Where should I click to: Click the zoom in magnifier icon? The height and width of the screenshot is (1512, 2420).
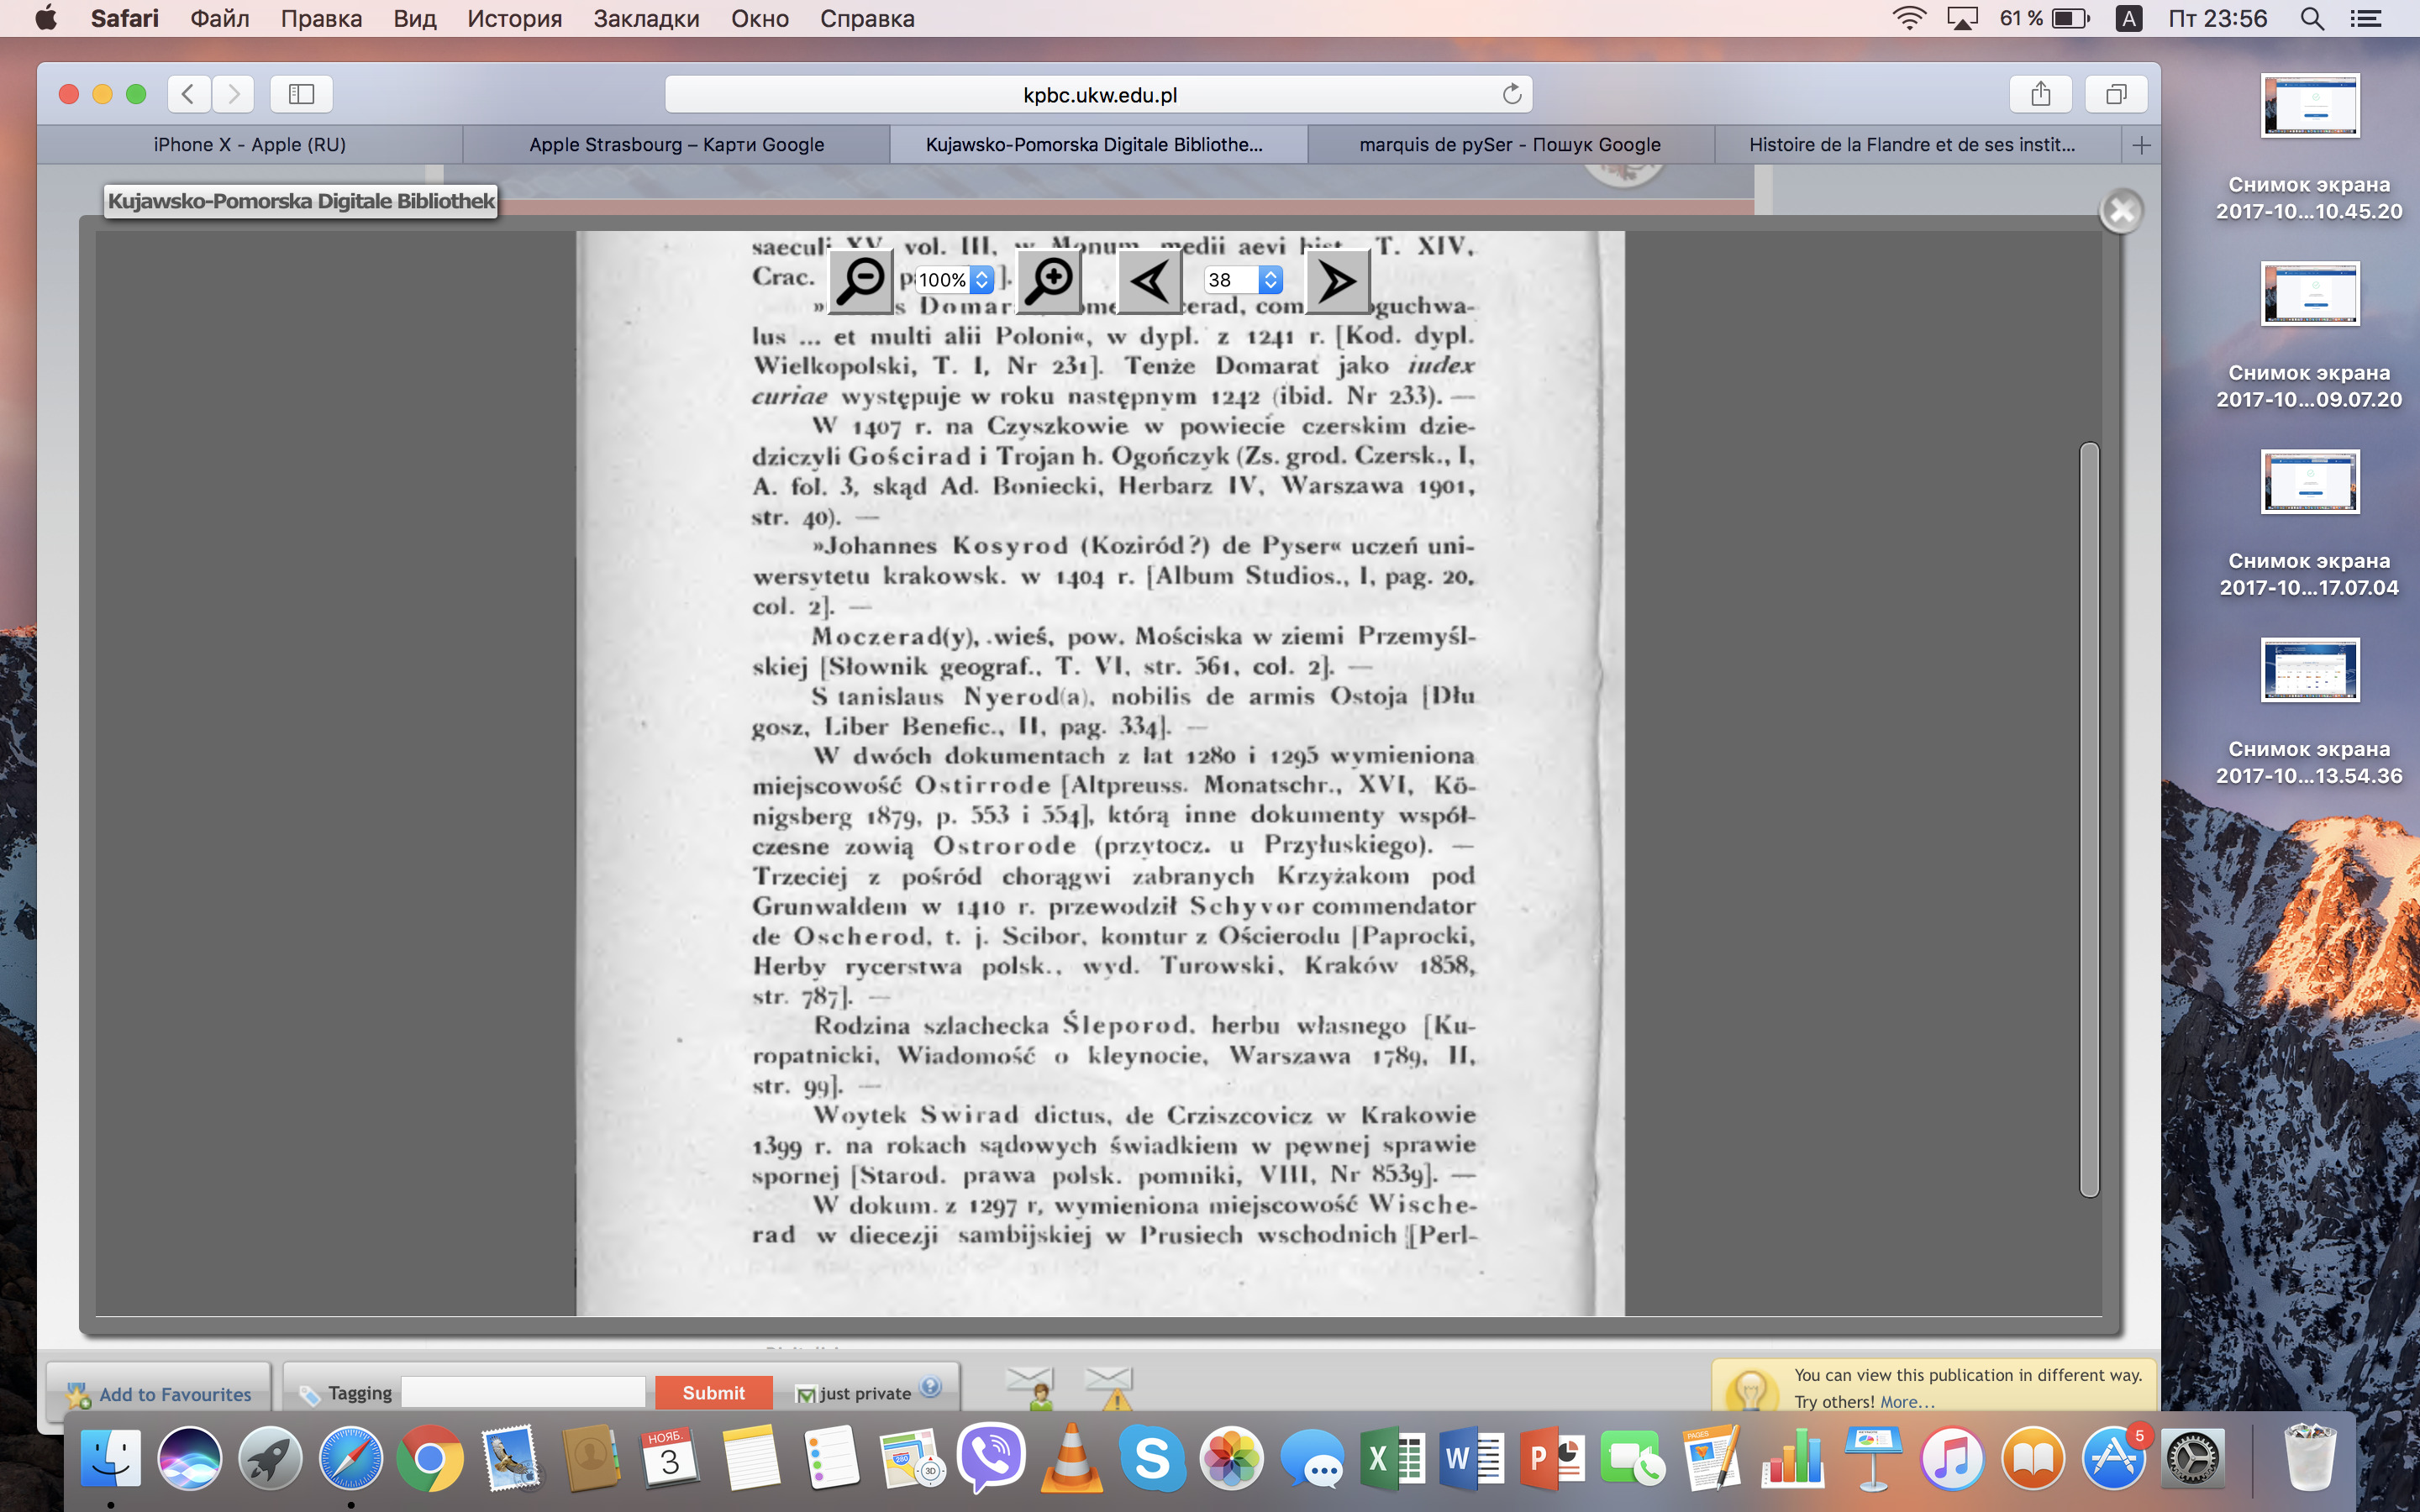[1049, 281]
